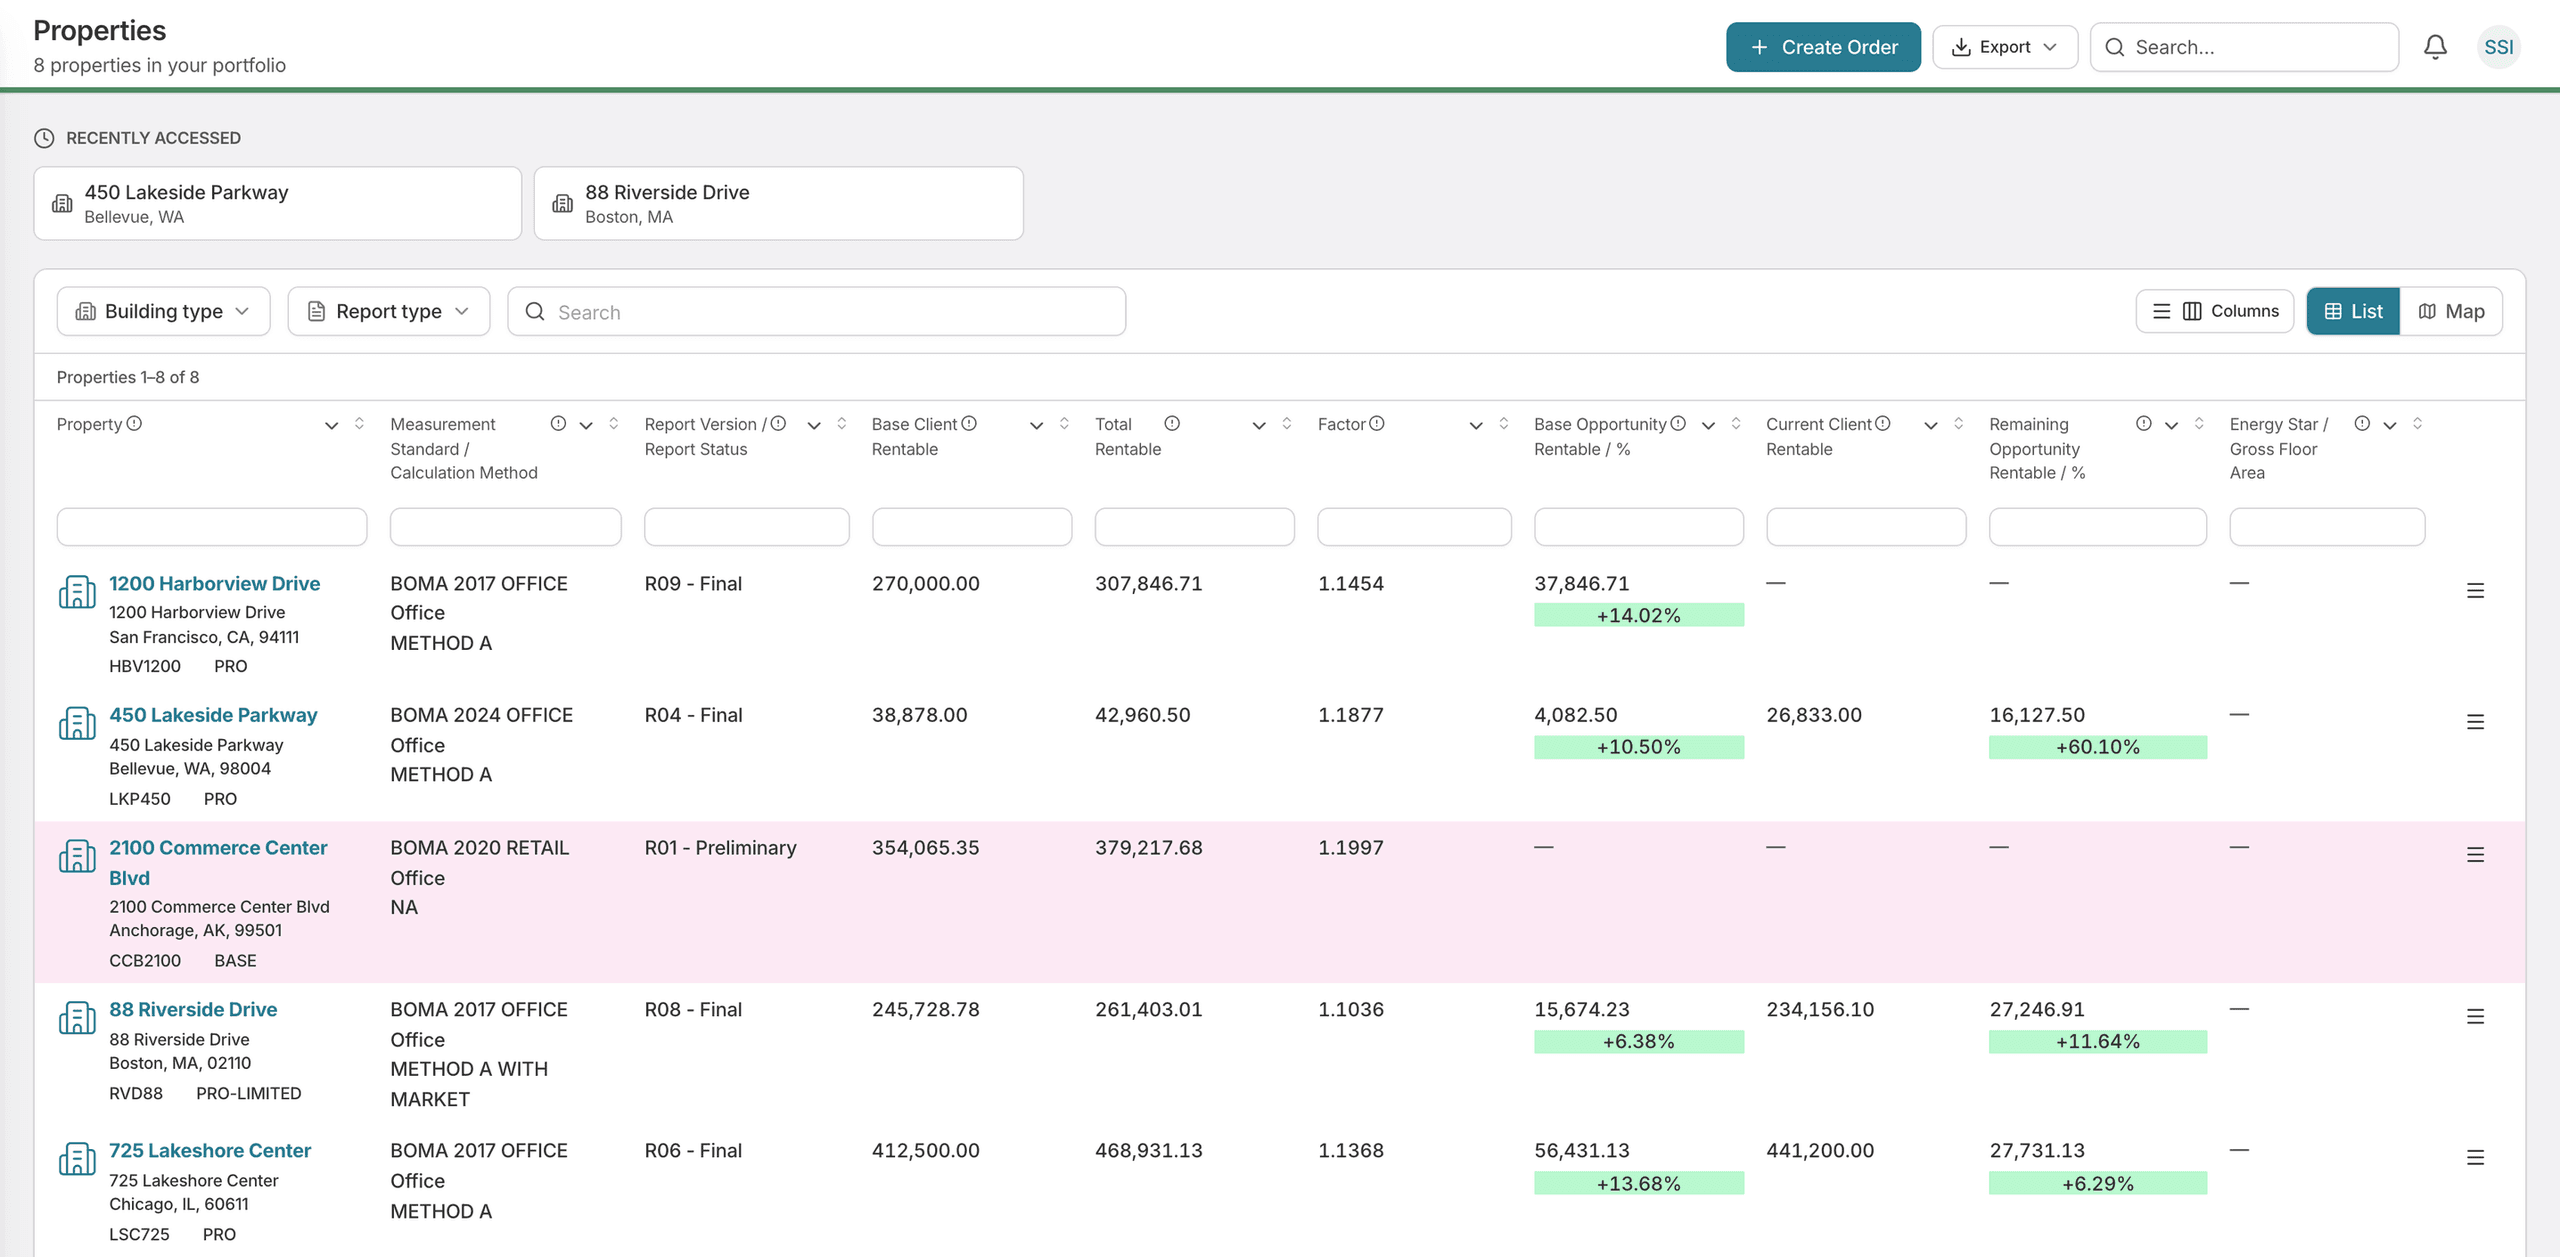
Task: Click the Energy Star filter input
Action: (x=2327, y=527)
